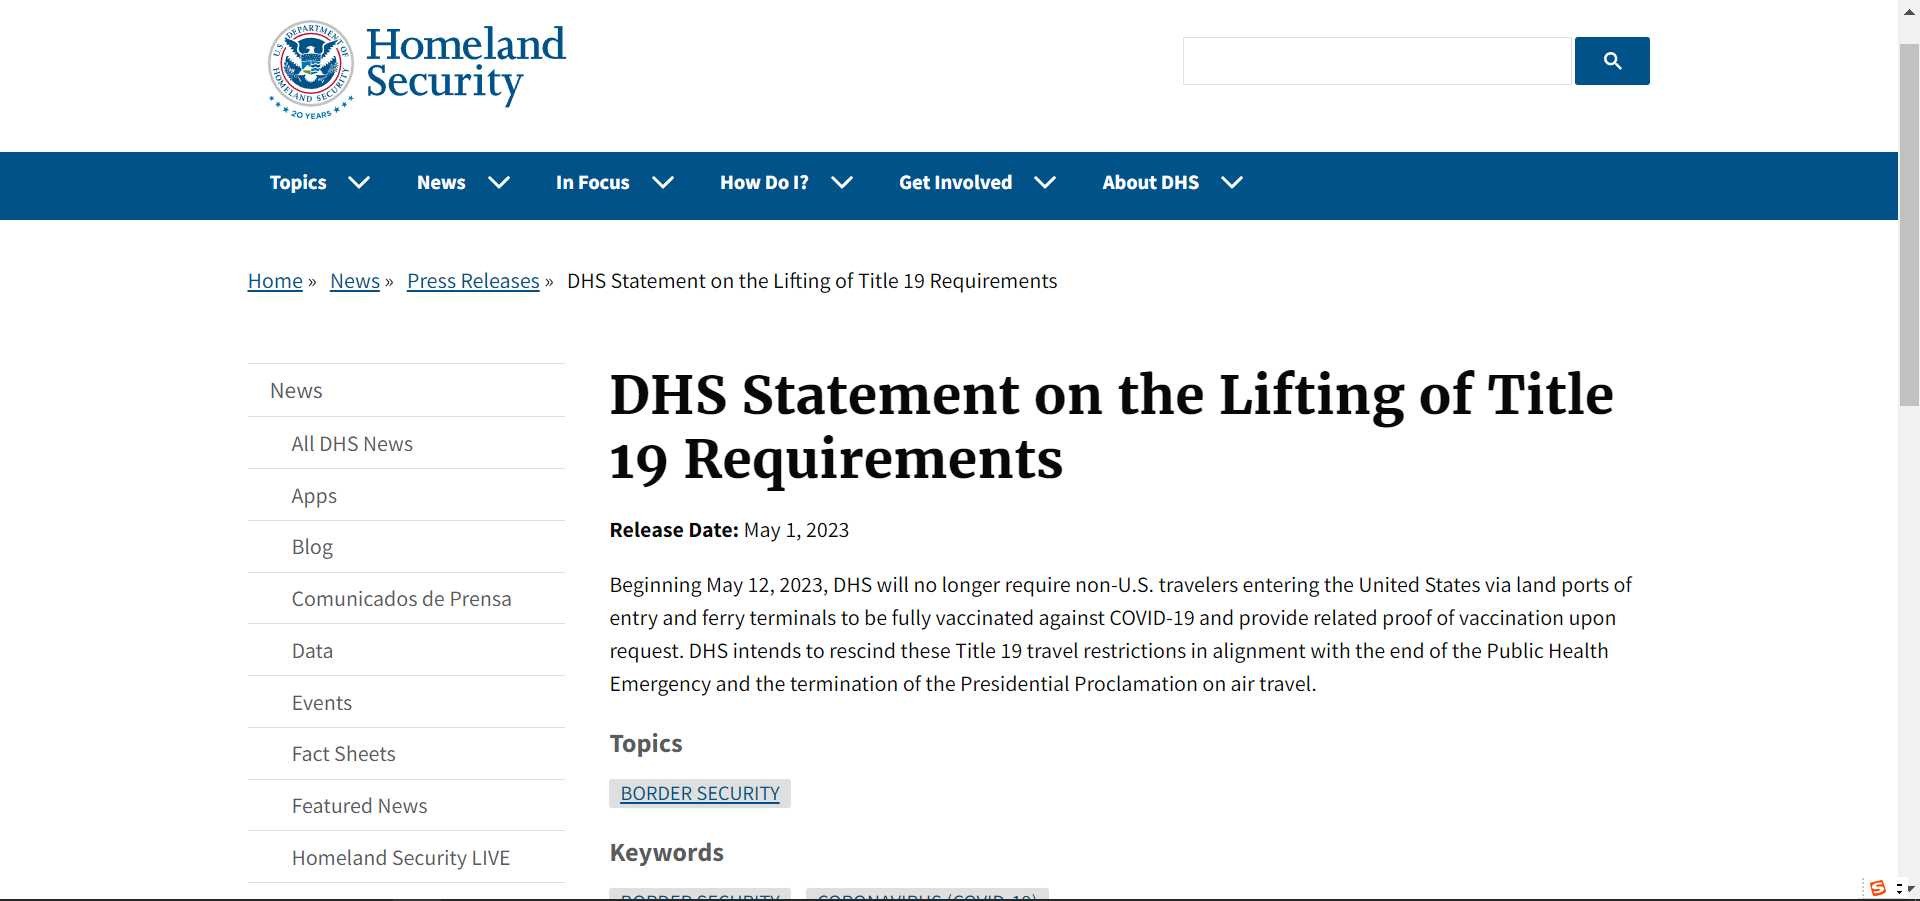
Task: Go to Home breadcrumb link
Action: tap(275, 281)
